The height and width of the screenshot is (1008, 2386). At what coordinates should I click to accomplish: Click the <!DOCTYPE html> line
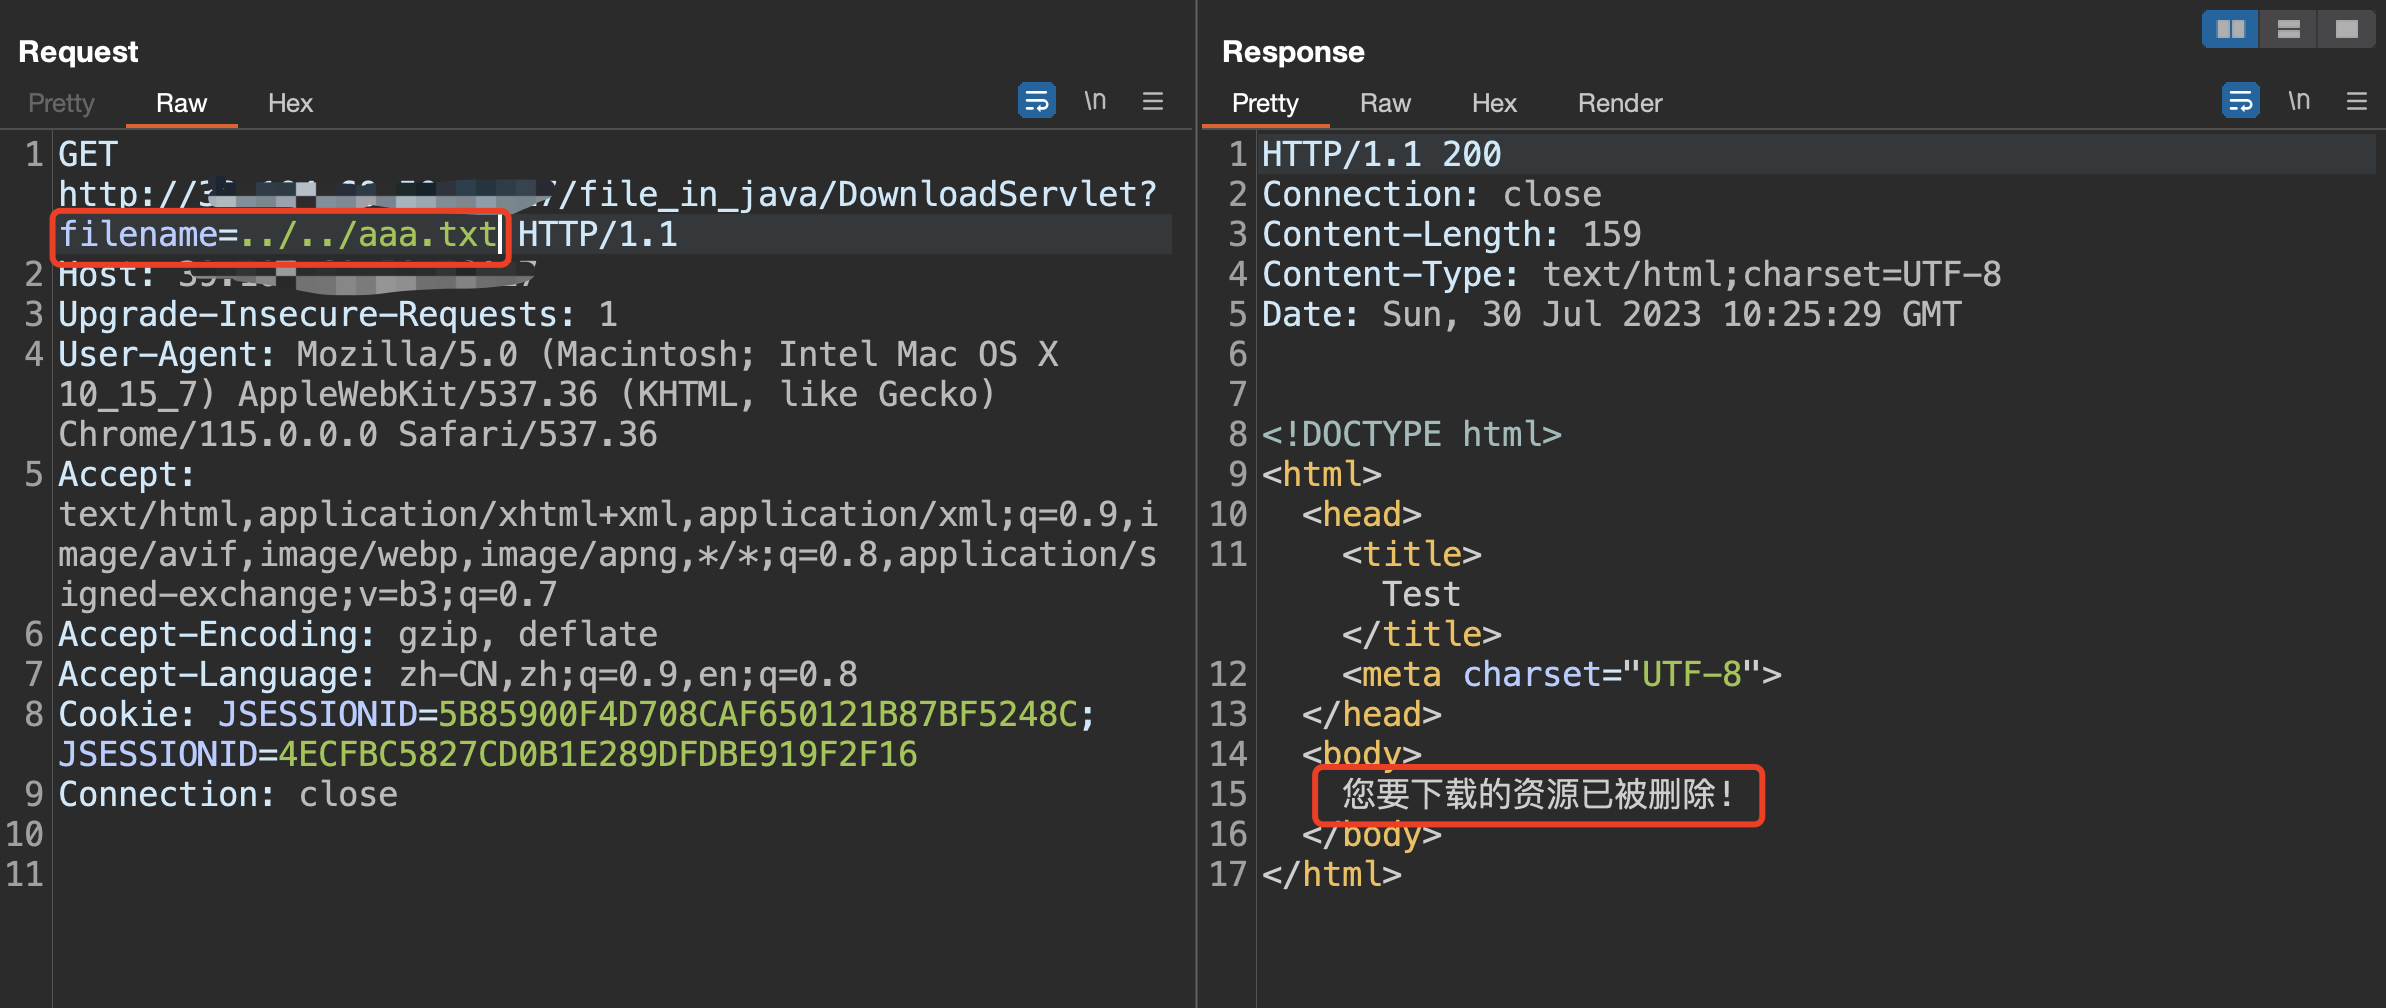pos(1412,434)
